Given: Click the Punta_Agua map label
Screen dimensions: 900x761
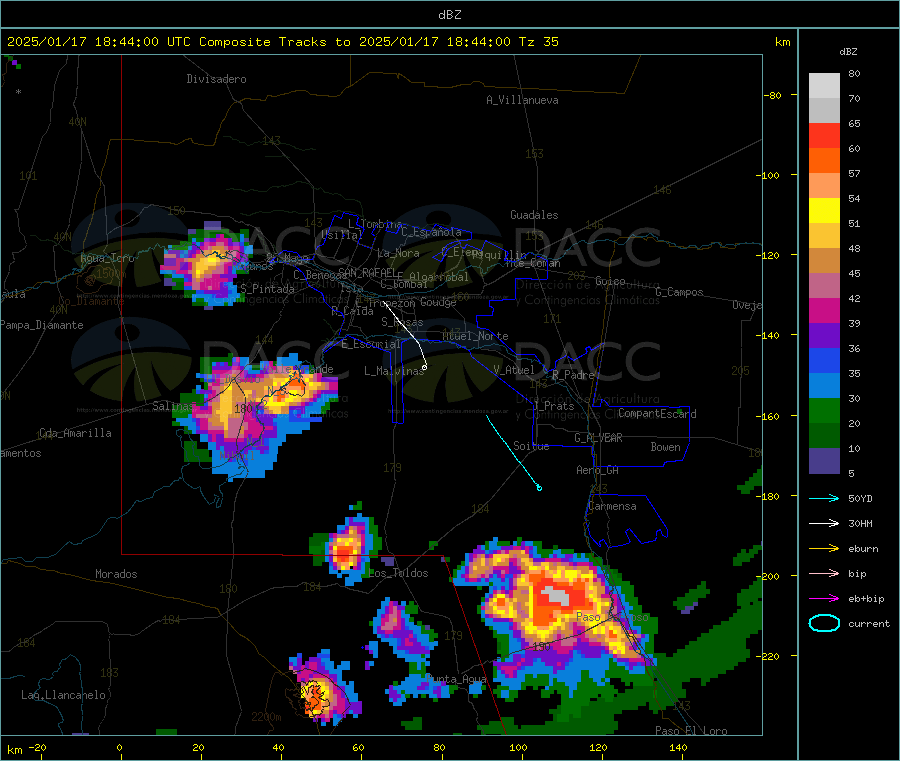Looking at the screenshot, I should 456,679.
